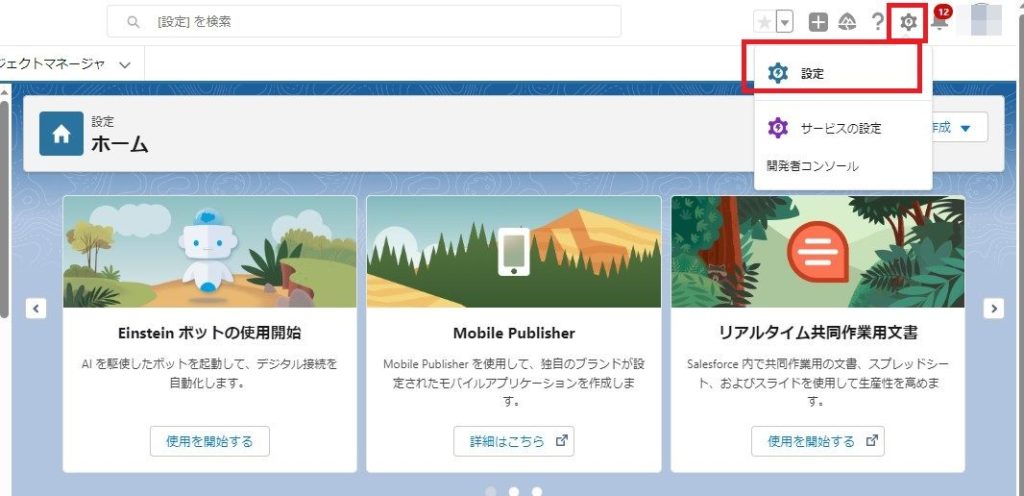Image resolution: width=1024 pixels, height=496 pixels.
Task: Click the blue gear icon beside 設定
Action: (778, 73)
